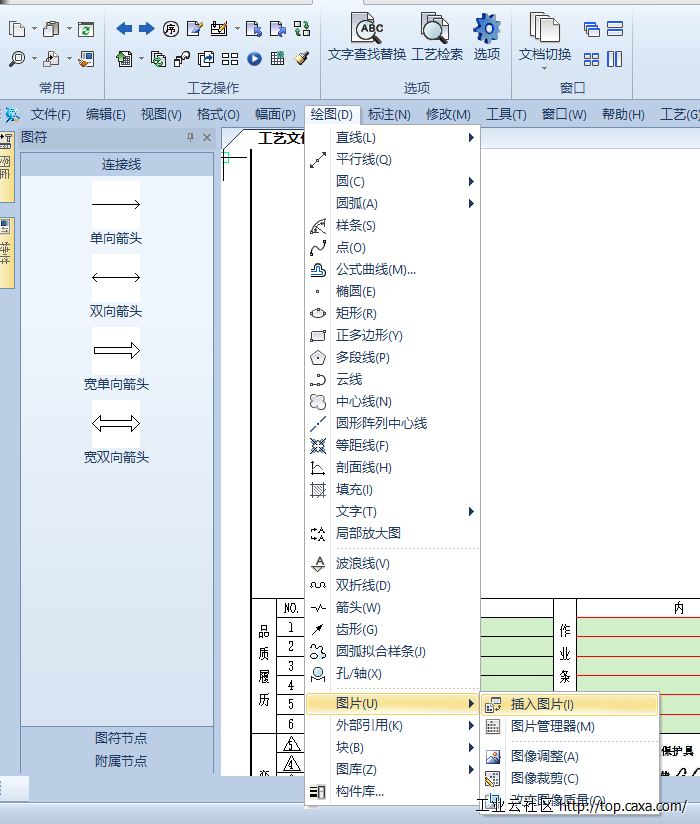Click the new document icon
Viewport: 700px width, 824px height.
[x=17, y=29]
